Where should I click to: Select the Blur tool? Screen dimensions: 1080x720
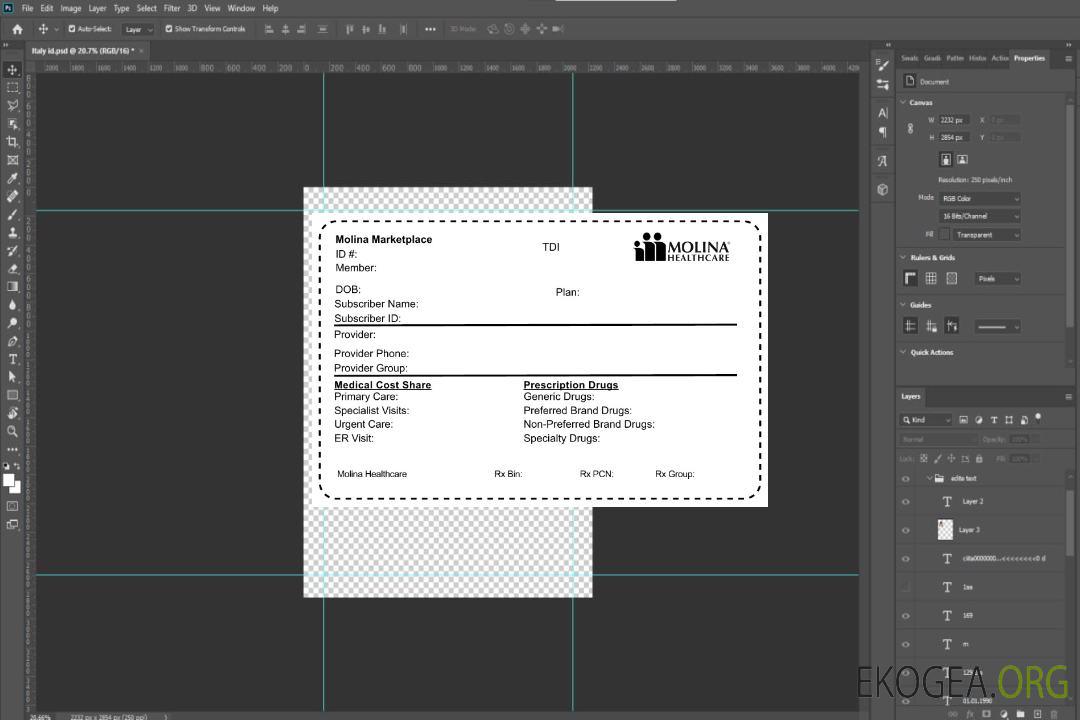(12, 305)
